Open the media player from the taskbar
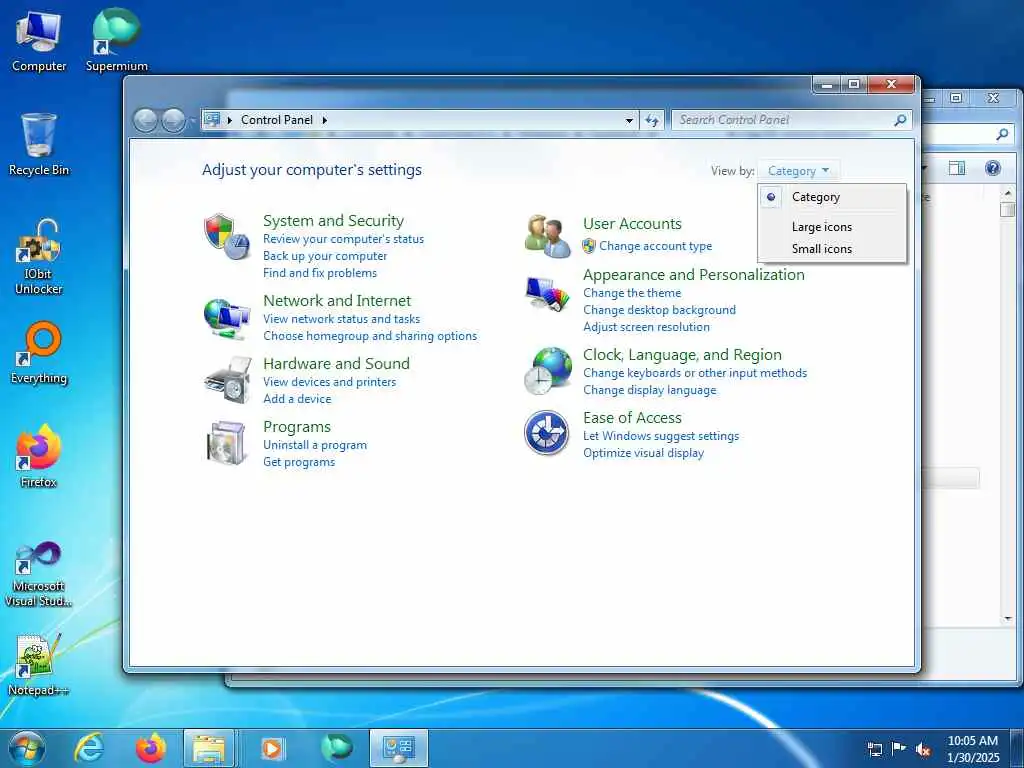This screenshot has width=1024, height=768. [x=272, y=748]
